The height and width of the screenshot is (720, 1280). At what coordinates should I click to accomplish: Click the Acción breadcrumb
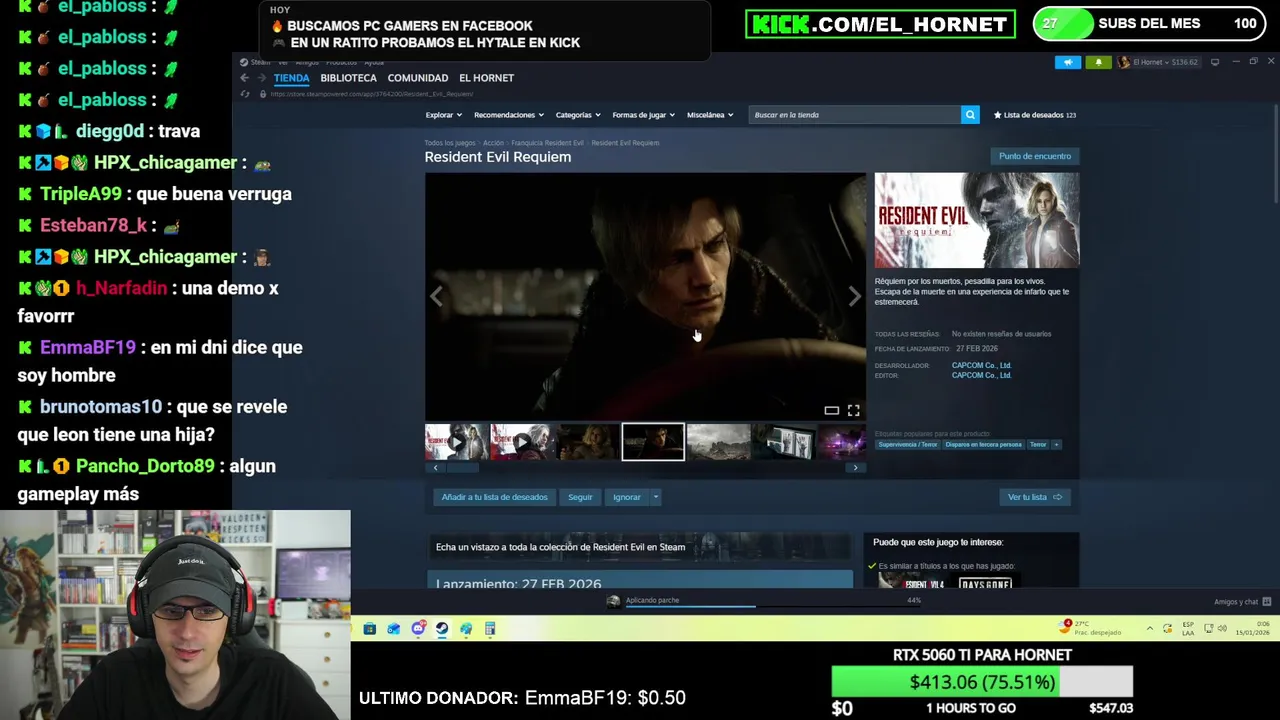(x=493, y=143)
